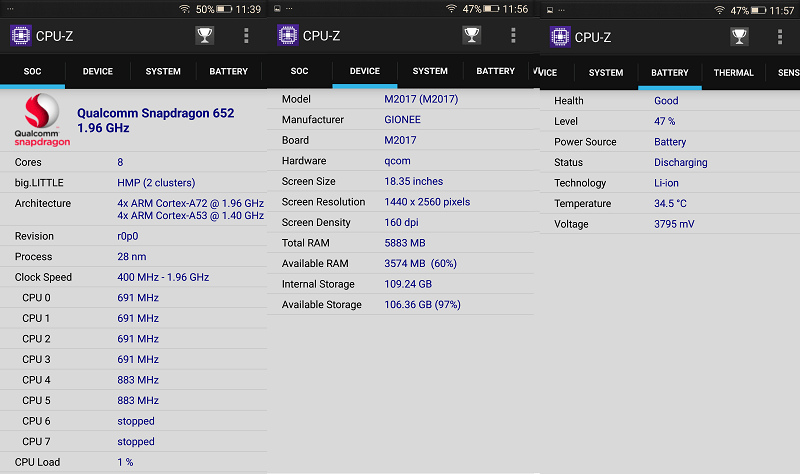Tap the battery Temperature row
Image resolution: width=800 pixels, height=474 pixels.
click(670, 204)
